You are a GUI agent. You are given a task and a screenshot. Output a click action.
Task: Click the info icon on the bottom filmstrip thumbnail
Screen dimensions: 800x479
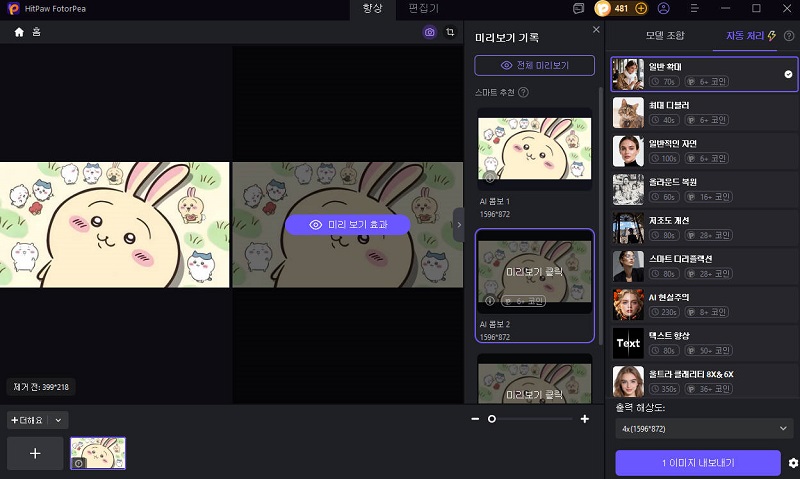click(79, 463)
